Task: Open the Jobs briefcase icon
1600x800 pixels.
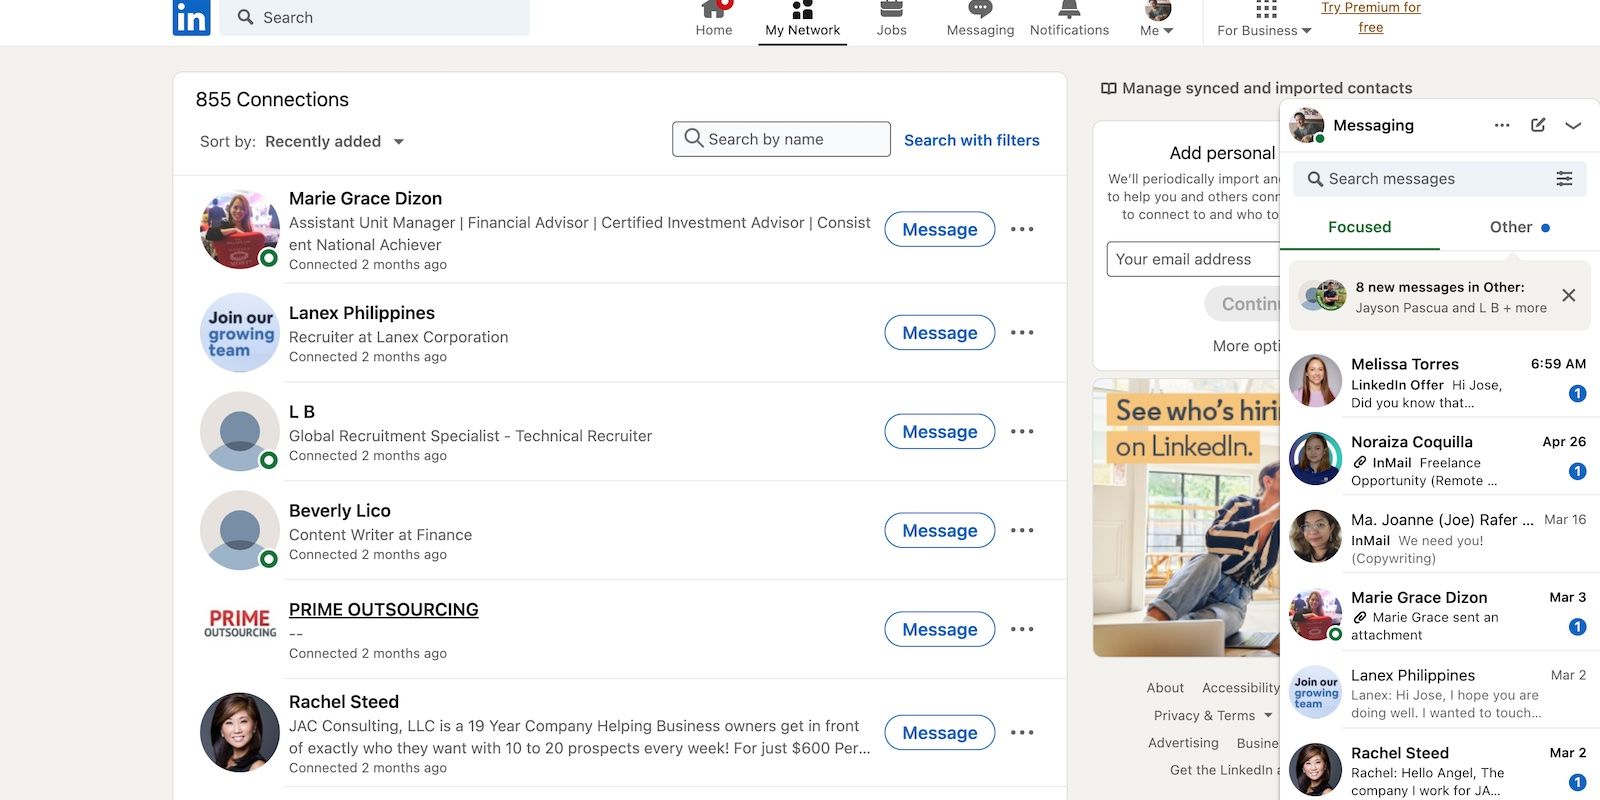Action: pos(891,9)
